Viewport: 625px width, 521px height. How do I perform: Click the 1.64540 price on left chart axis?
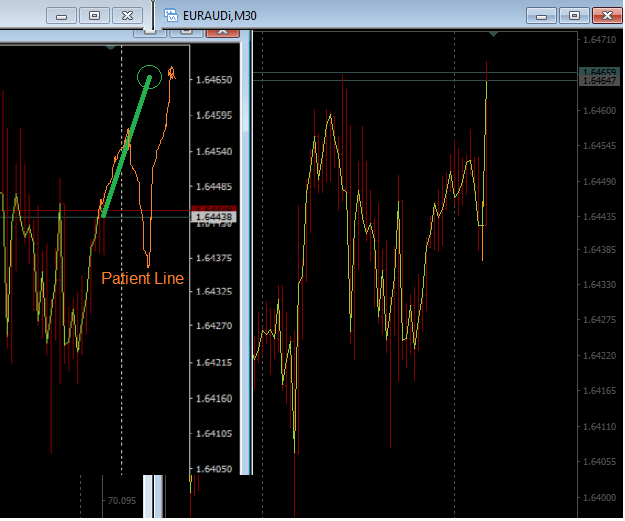tap(214, 151)
